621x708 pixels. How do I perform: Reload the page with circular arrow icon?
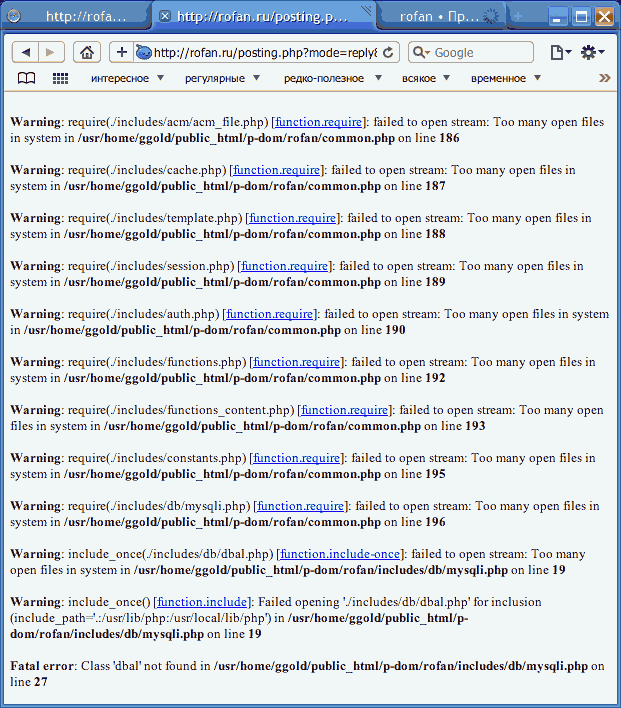coord(388,53)
